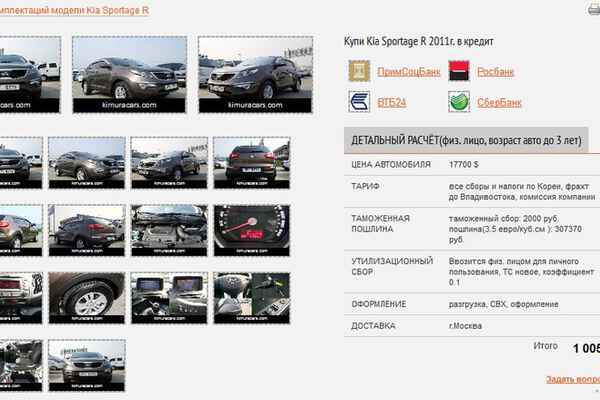Image resolution: width=600 pixels, height=400 pixels.
Task: Click the 'ТАРИФ' row label
Action: tap(365, 186)
